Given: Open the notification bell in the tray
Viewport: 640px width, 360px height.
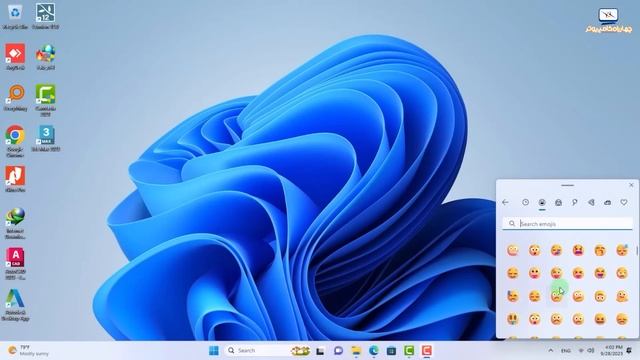Looking at the screenshot, I should click(629, 351).
